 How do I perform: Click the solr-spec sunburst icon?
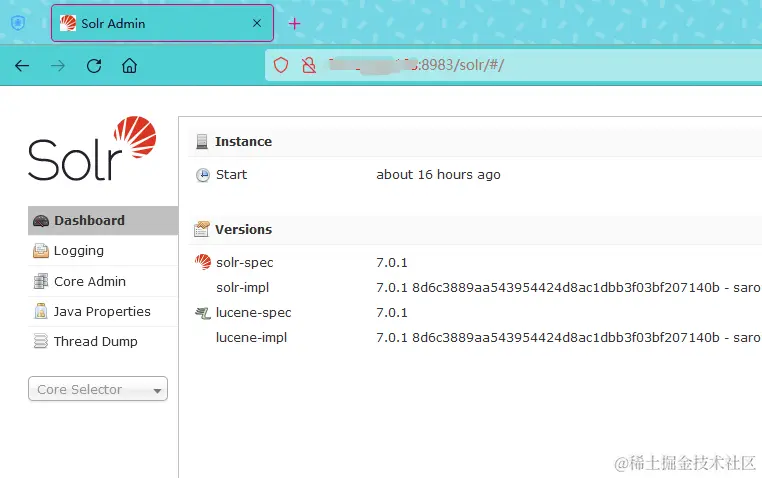click(203, 262)
